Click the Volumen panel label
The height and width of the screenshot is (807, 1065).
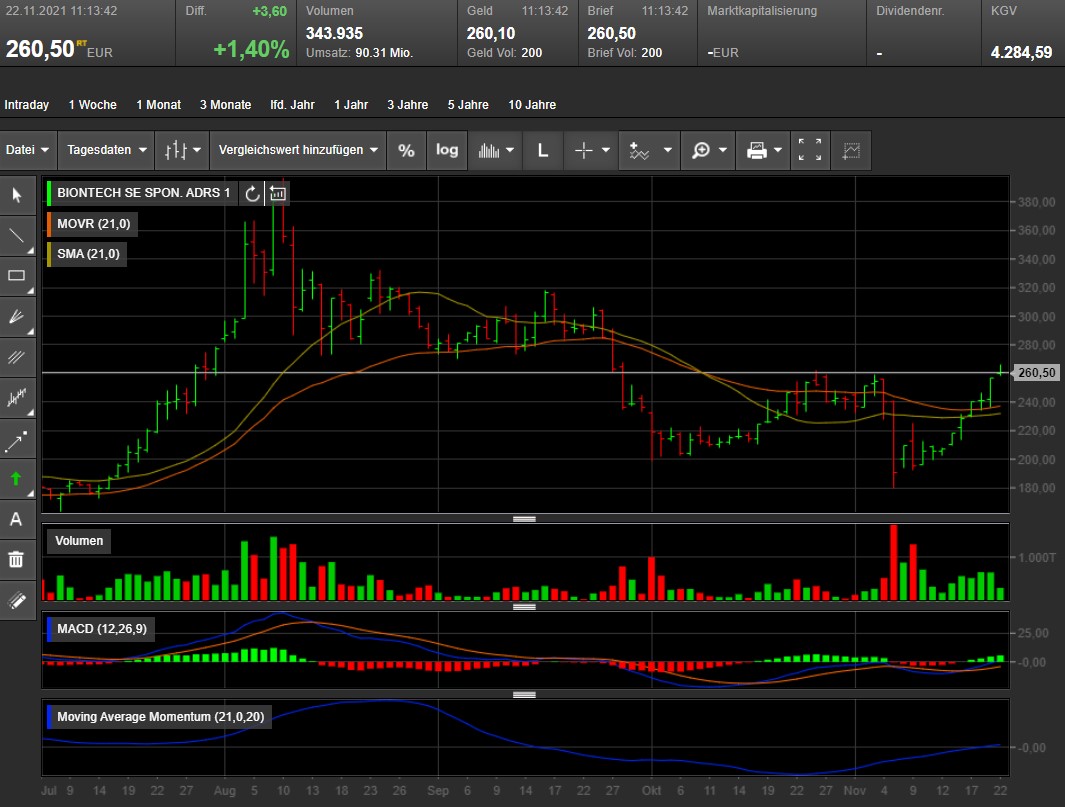pyautogui.click(x=79, y=541)
